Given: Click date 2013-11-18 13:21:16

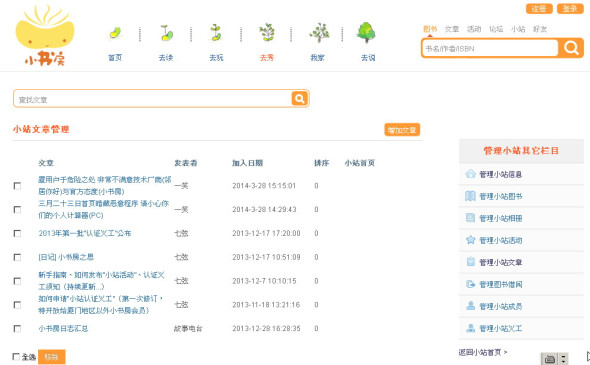Looking at the screenshot, I should coord(266,304).
